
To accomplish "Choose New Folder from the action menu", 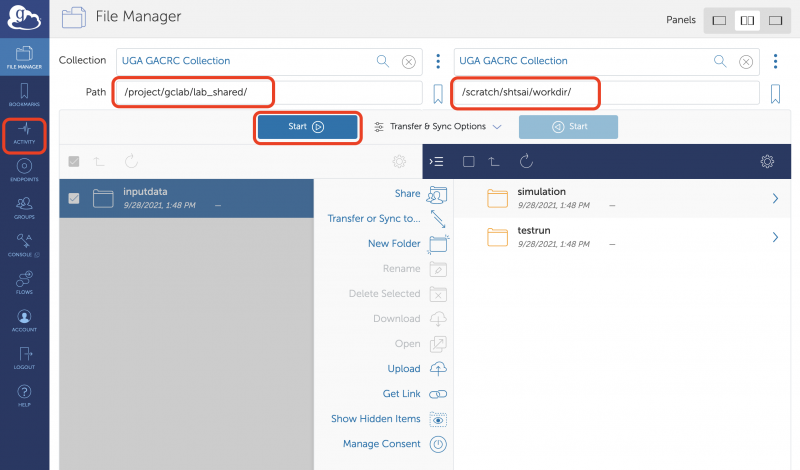I will click(x=393, y=243).
